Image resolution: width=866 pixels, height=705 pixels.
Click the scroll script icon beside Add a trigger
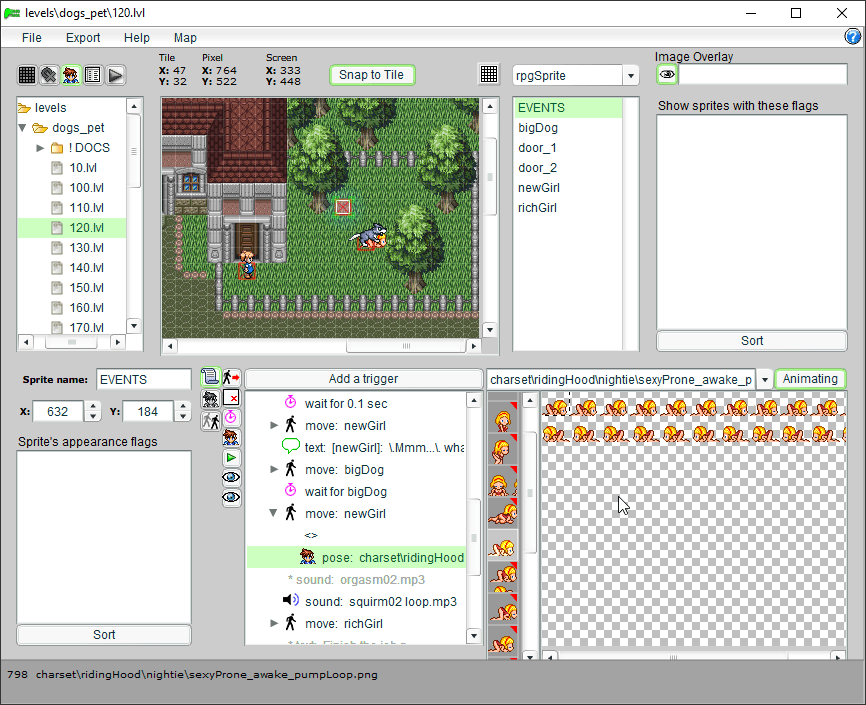(210, 377)
